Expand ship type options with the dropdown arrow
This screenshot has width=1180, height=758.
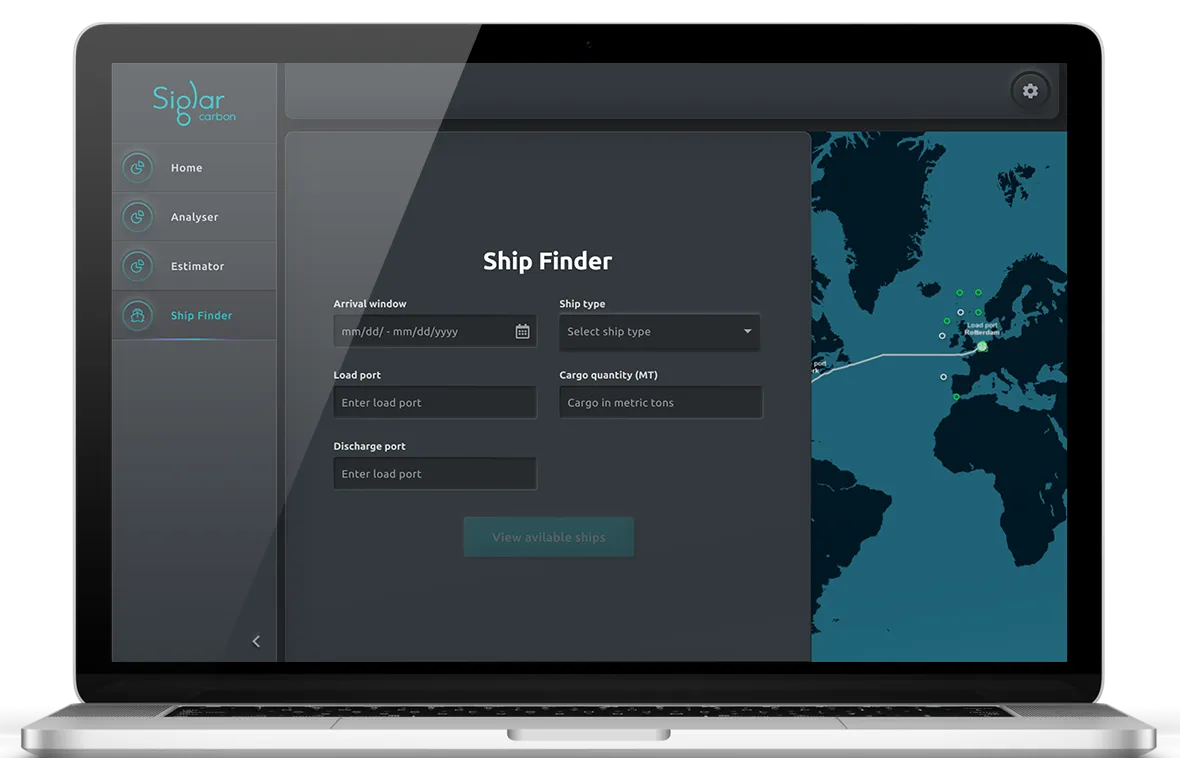[746, 331]
